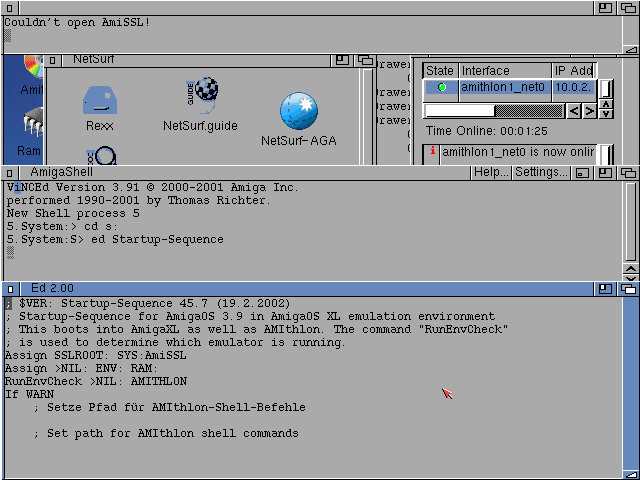Click the 'Setze Pfad für AMIthlon-Shell-Befehle' comment line
The height and width of the screenshot is (480, 640).
[x=170, y=407]
